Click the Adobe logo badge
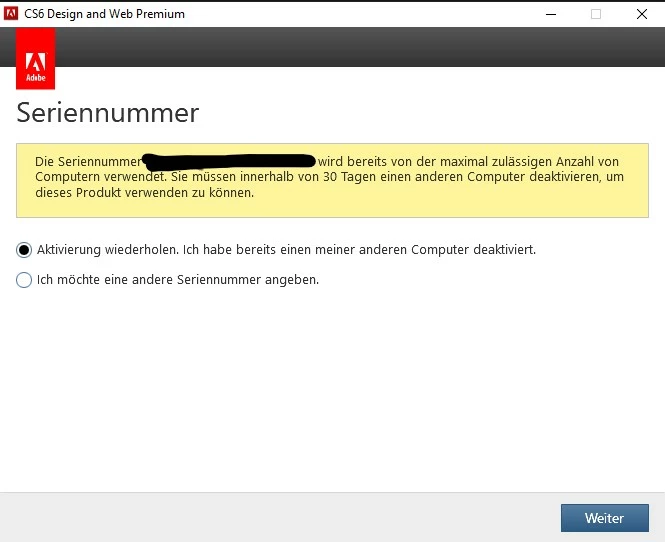The width and height of the screenshot is (665, 542). (x=36, y=59)
